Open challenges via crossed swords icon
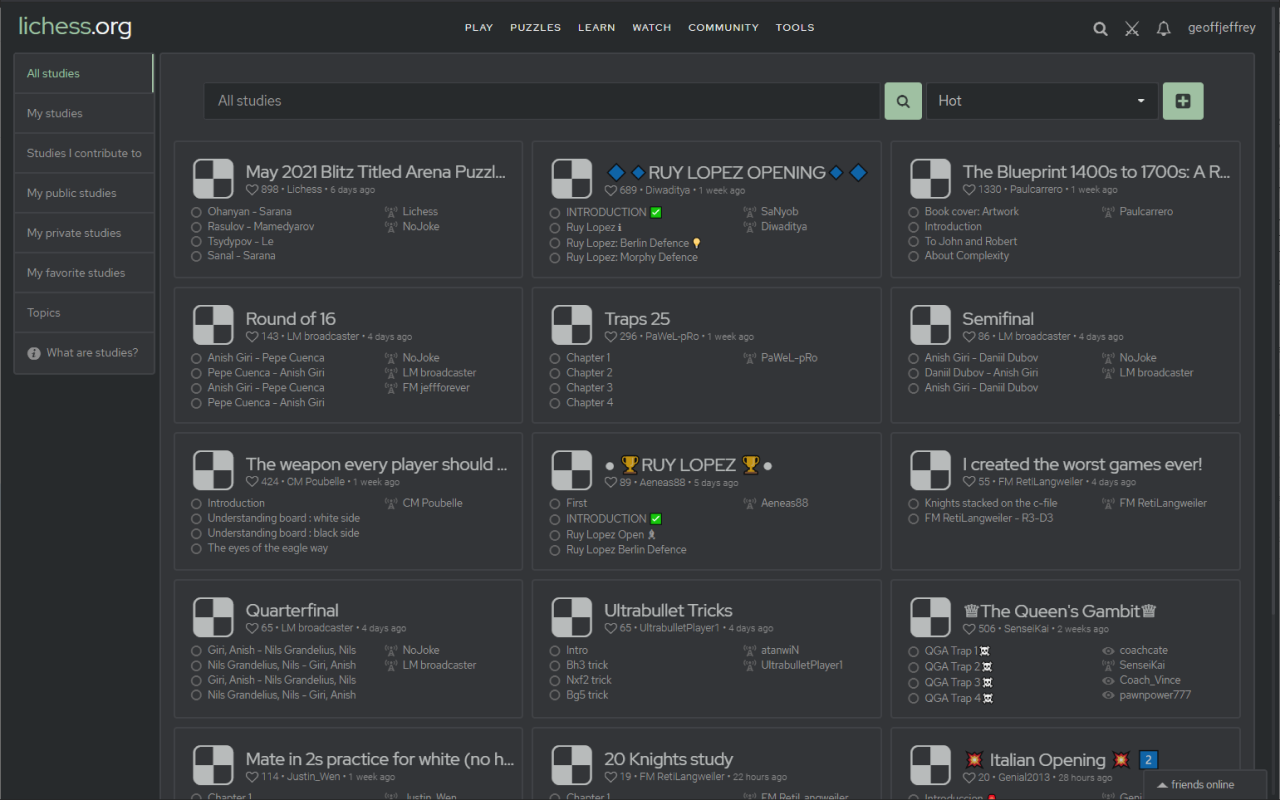 (1132, 29)
